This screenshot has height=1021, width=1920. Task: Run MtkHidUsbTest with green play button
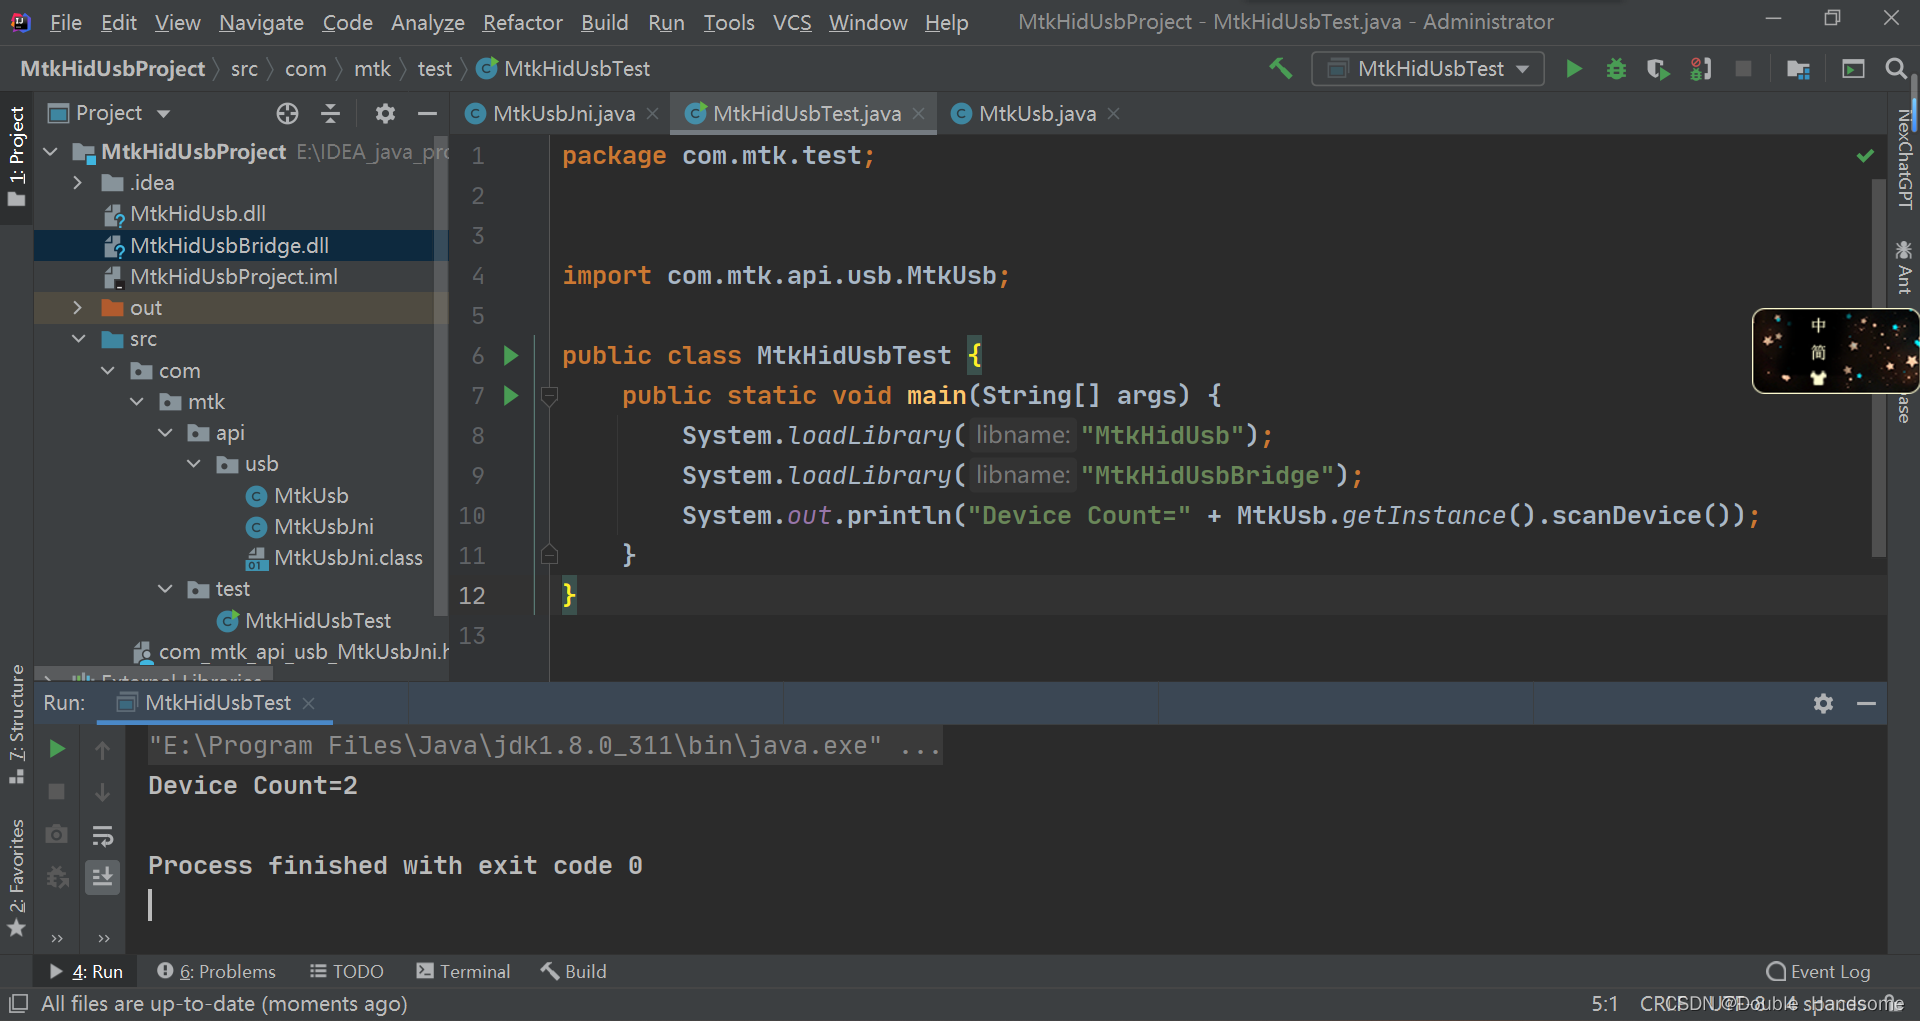point(1574,69)
